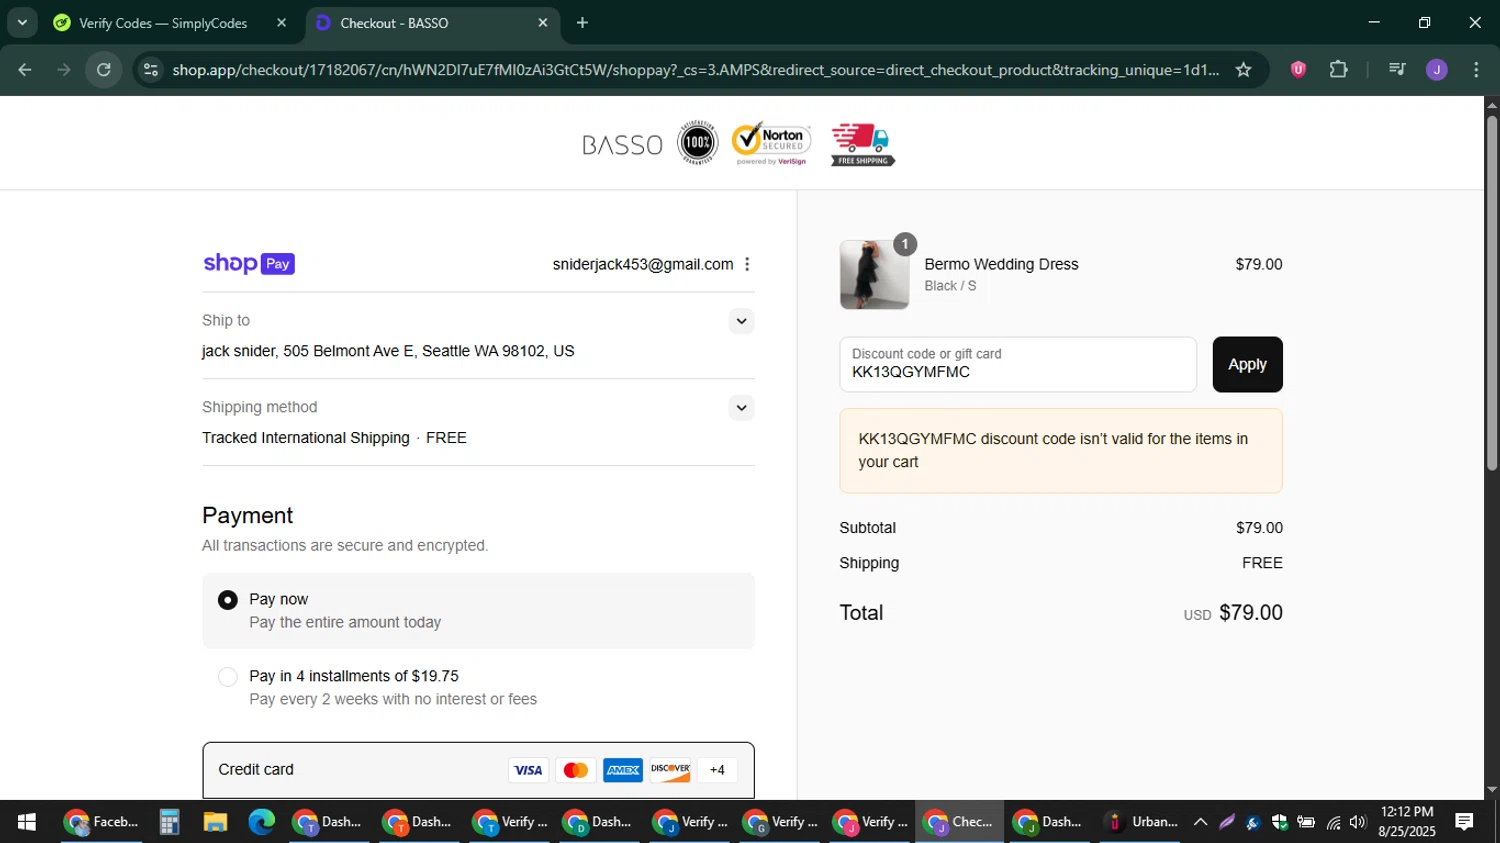Screen dimensions: 1500x843
Task: Apply the discount code
Action: tap(1247, 364)
